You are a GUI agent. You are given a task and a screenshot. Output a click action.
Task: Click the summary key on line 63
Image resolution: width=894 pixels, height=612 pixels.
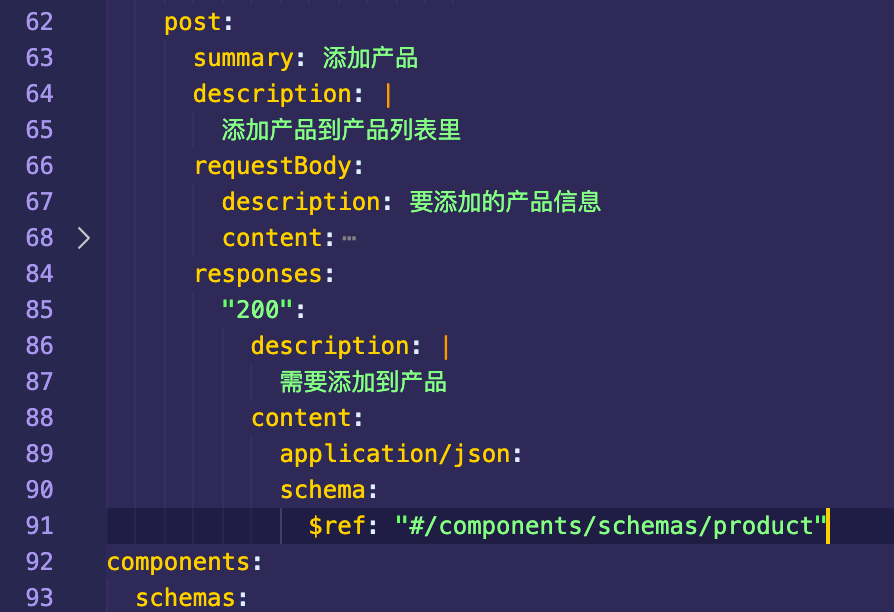243,58
